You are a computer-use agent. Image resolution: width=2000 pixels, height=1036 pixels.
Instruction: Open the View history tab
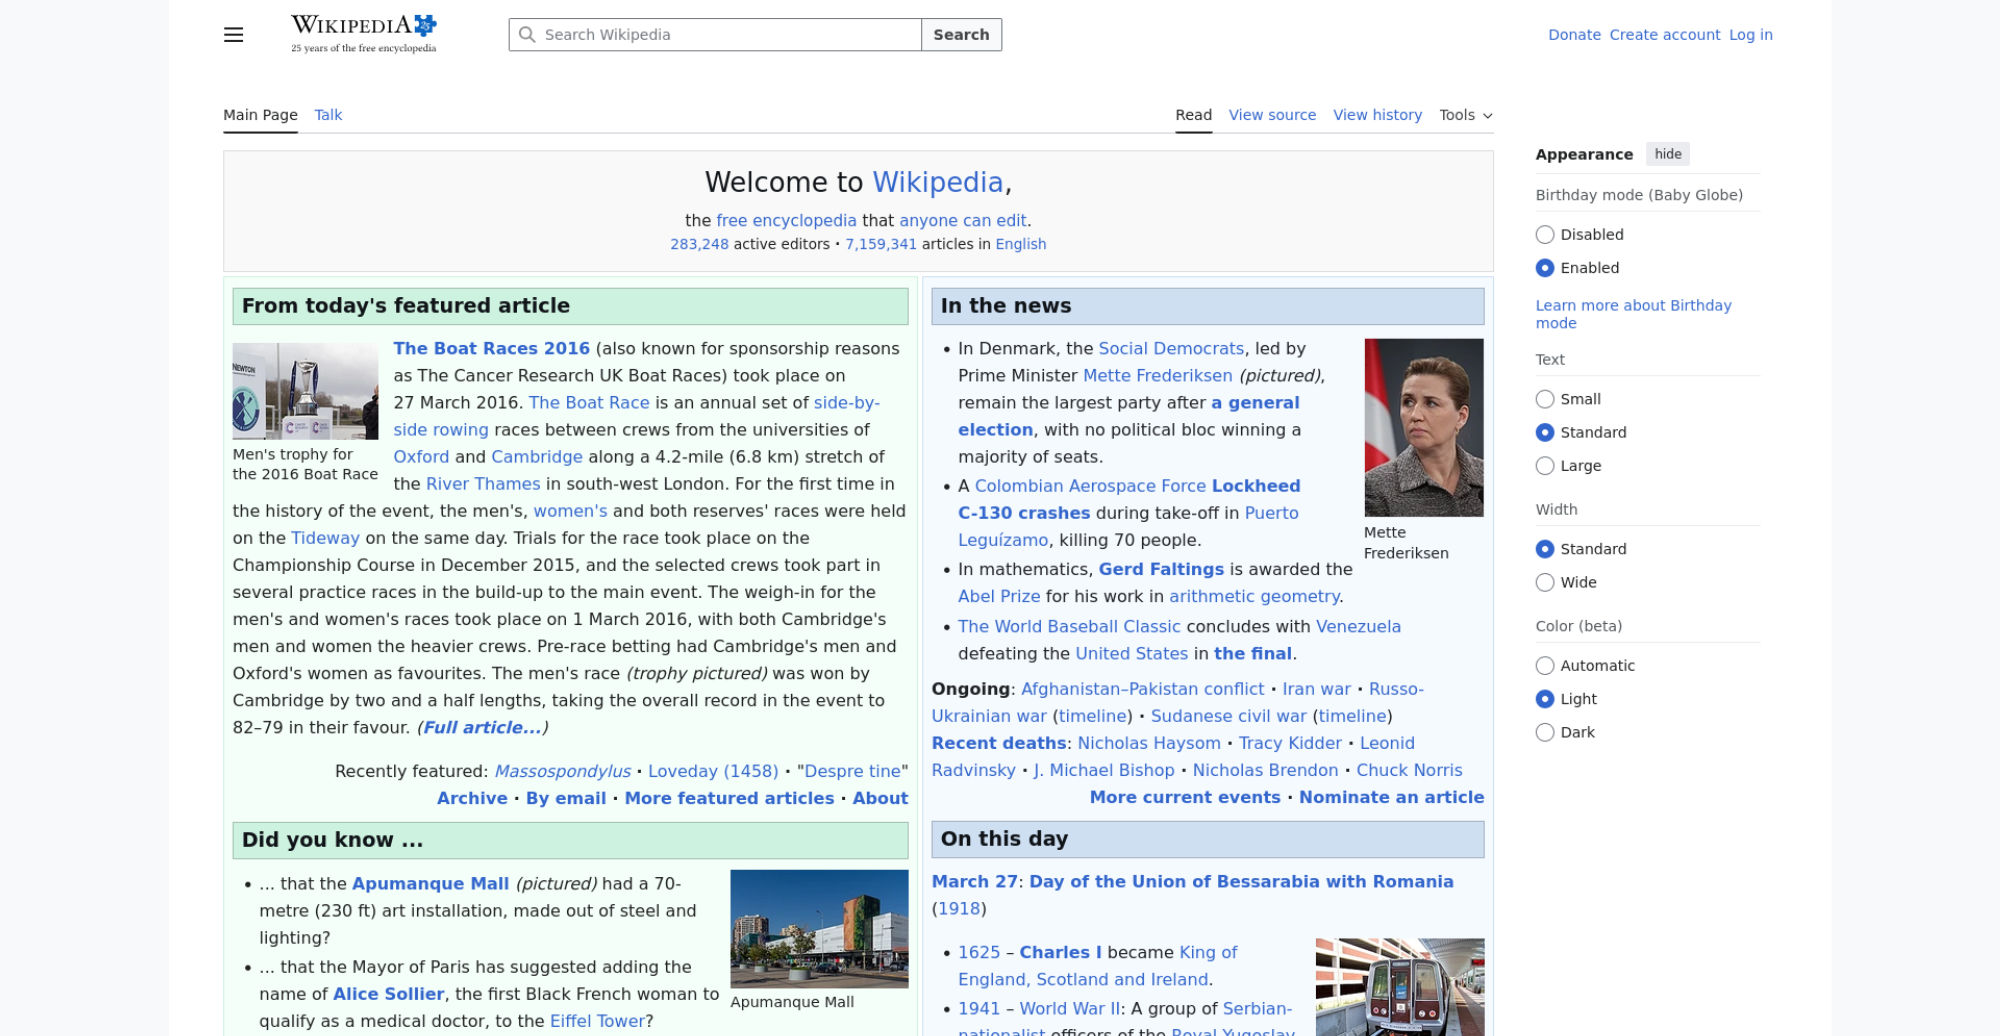tap(1377, 115)
